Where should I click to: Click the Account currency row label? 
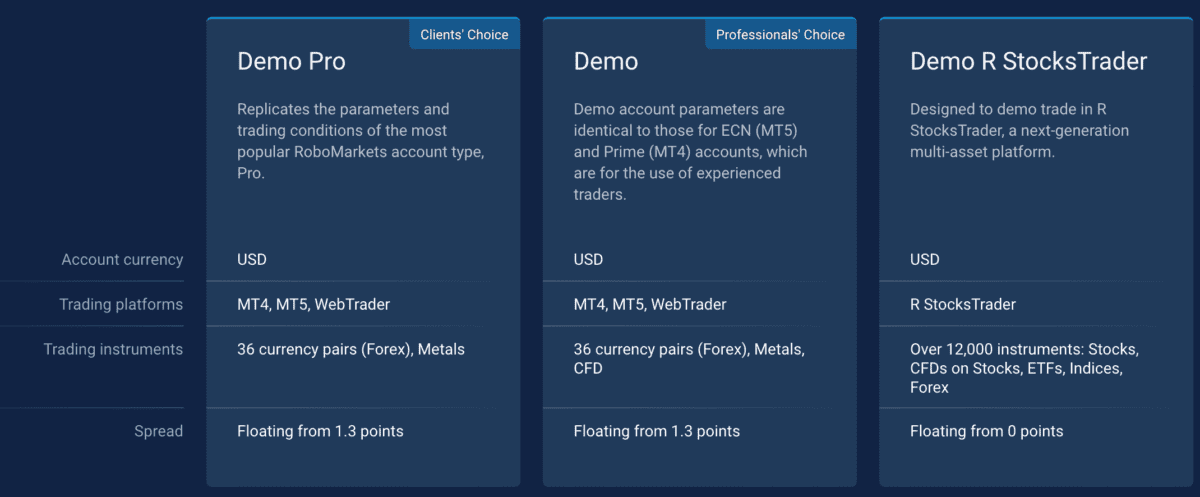(122, 260)
